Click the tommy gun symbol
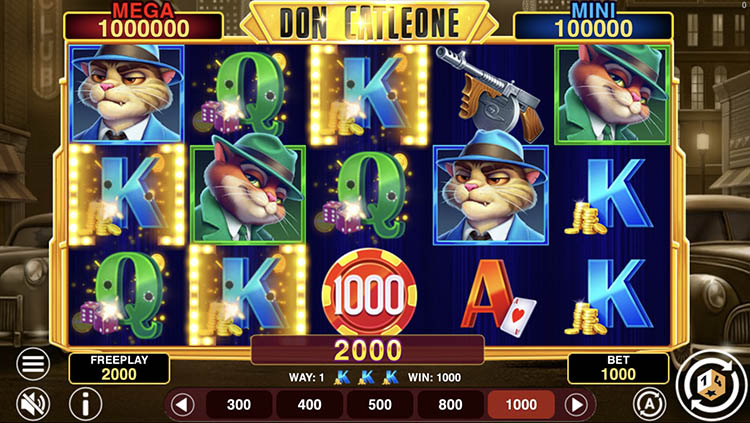This screenshot has width=750, height=423. [x=490, y=93]
